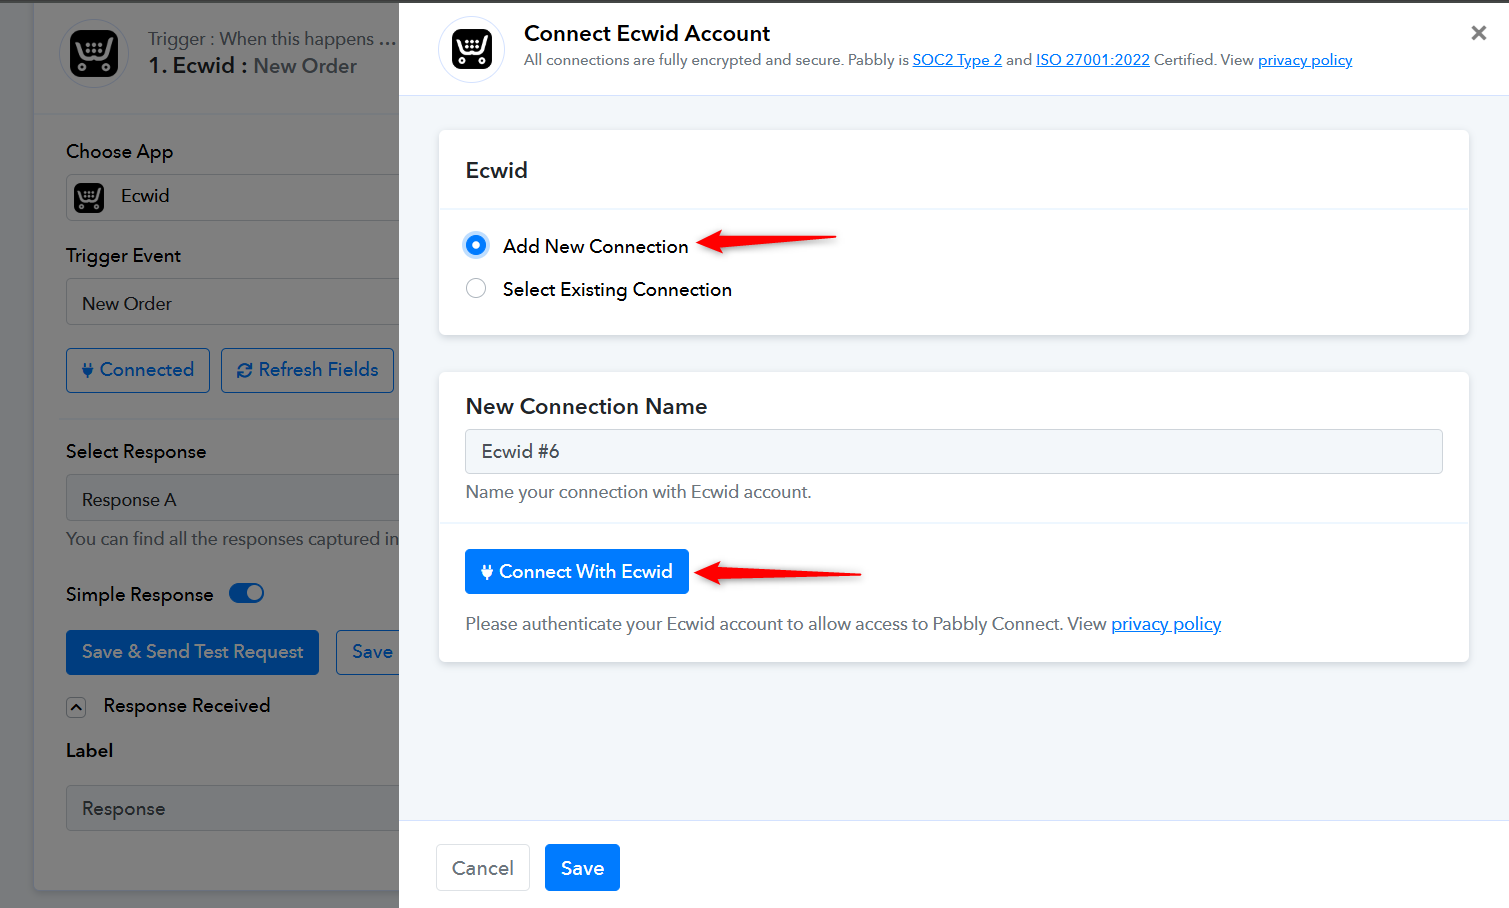
Task: Click the Connected button
Action: coord(138,370)
